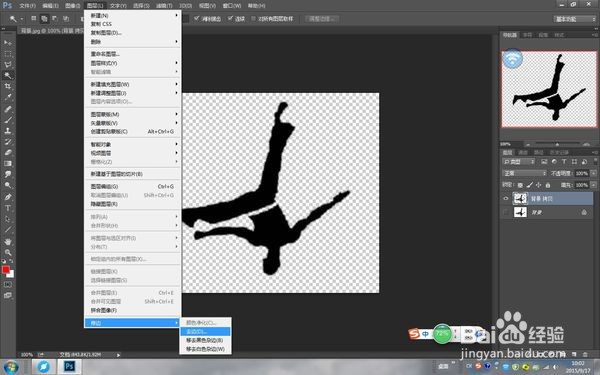
Task: Select the History Brush tool
Action: pyautogui.click(x=8, y=142)
